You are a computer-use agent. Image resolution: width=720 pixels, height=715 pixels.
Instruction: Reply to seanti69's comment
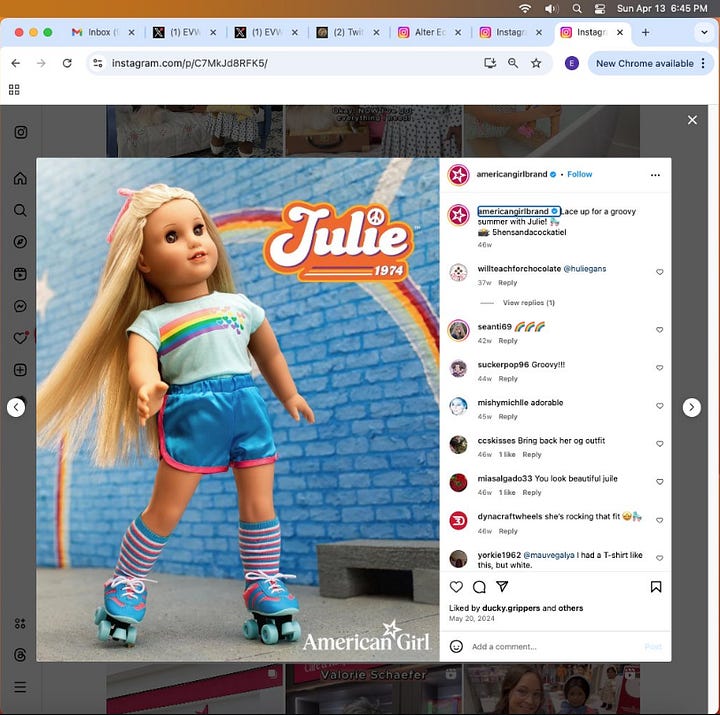[508, 341]
